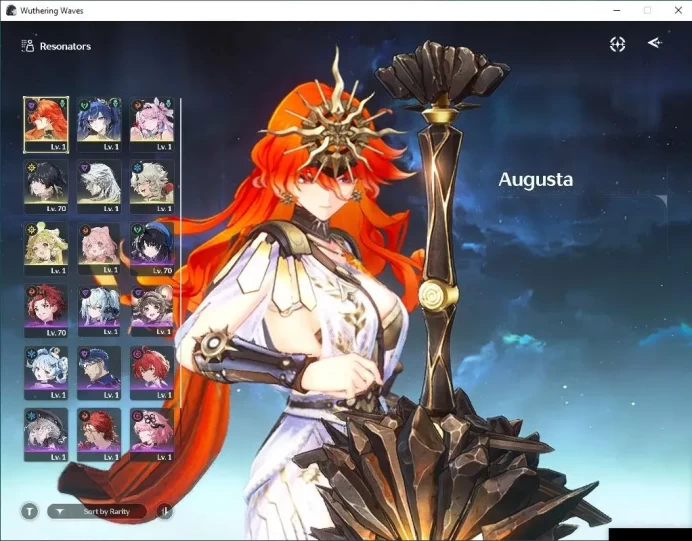Select the short red-haired Havoc resonator portrait
This screenshot has height=541, width=692.
coord(152,373)
